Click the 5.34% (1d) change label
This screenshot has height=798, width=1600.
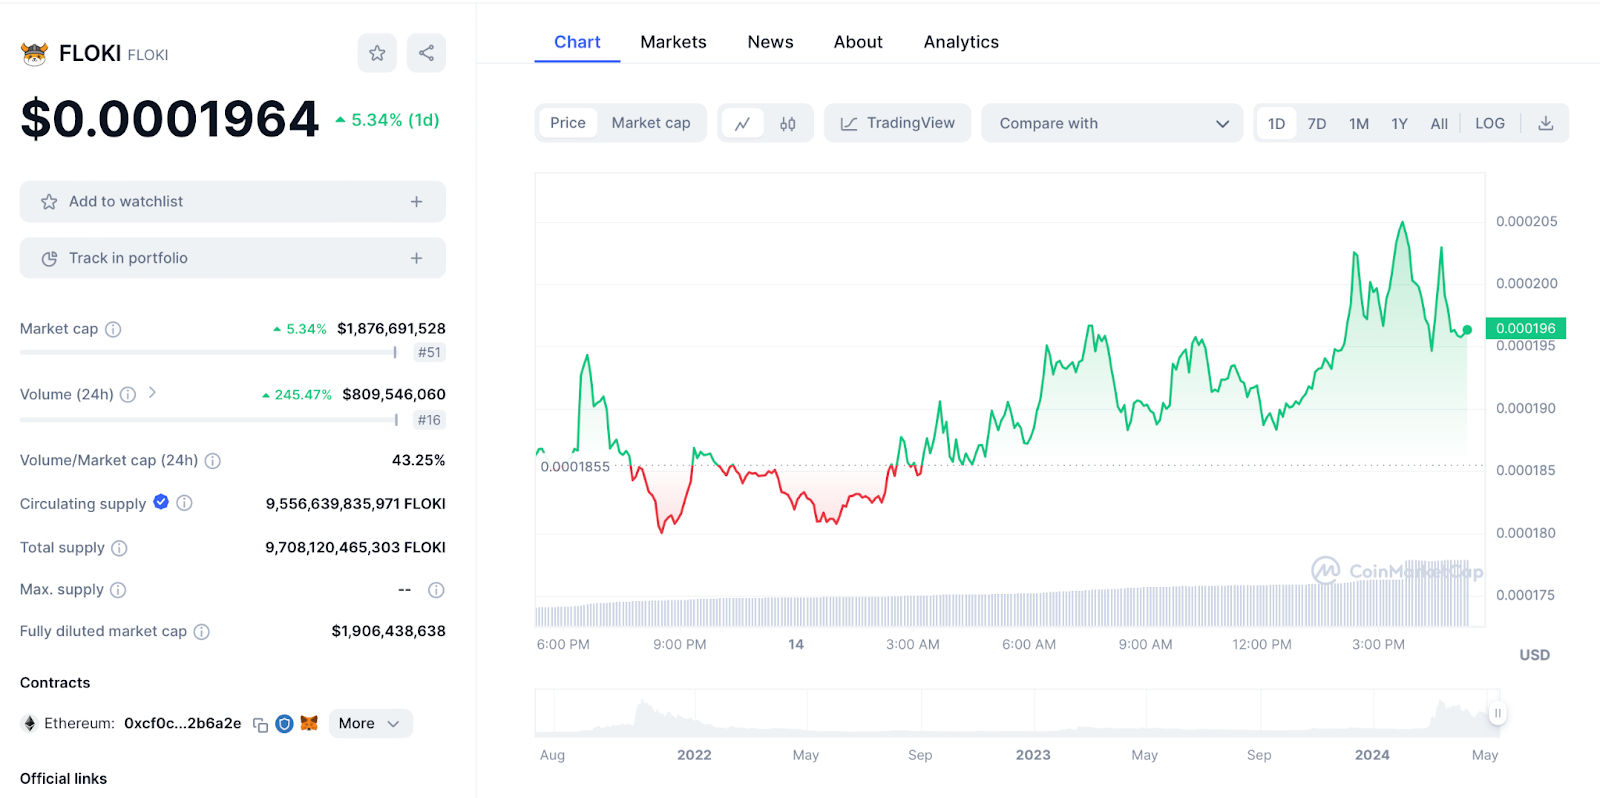387,120
